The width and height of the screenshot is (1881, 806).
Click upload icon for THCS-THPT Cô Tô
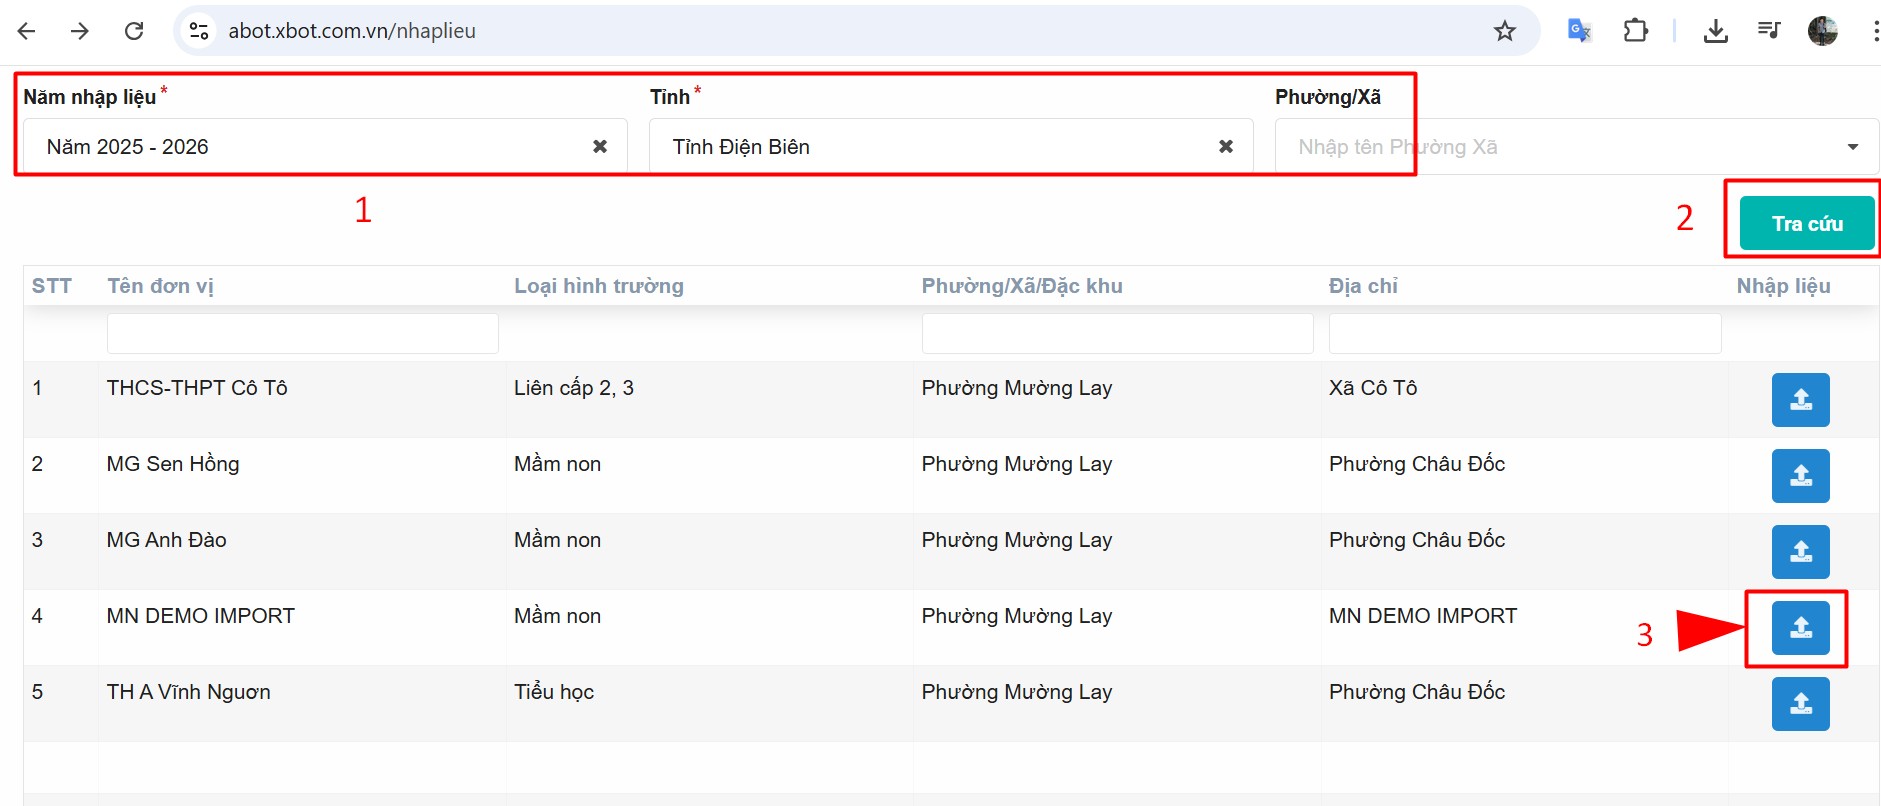pyautogui.click(x=1800, y=400)
